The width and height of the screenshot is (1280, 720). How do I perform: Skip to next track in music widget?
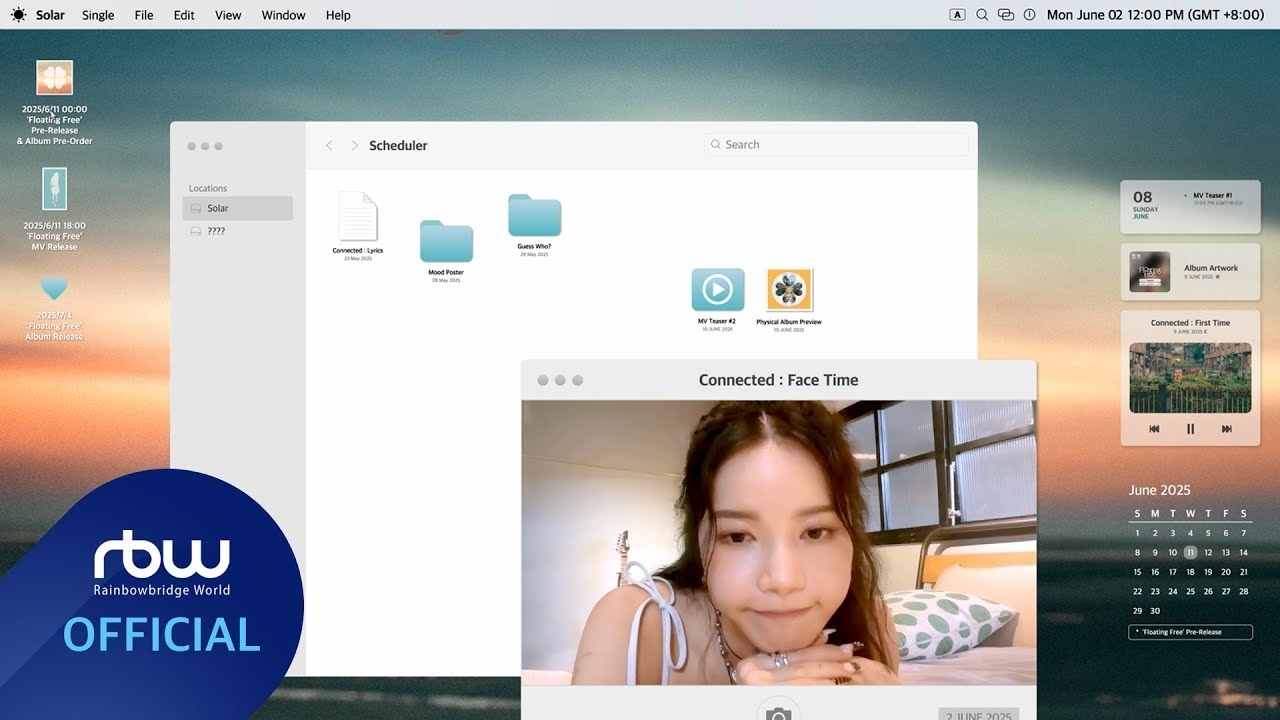click(1227, 429)
